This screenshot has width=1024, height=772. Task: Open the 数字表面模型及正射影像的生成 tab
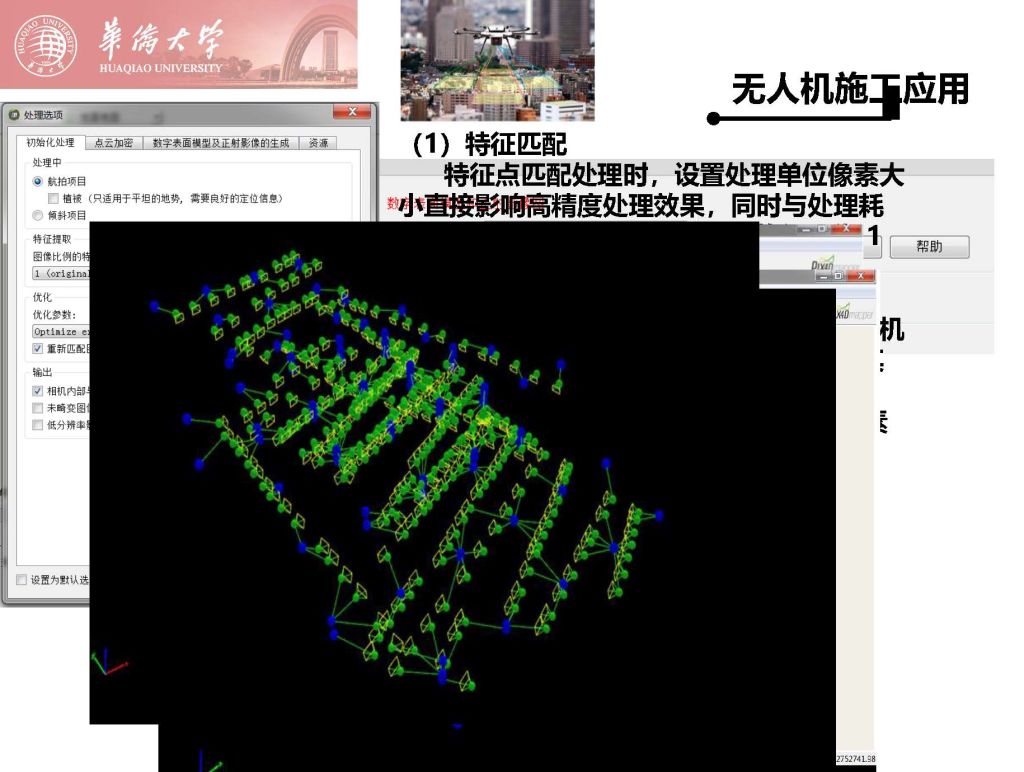click(x=220, y=143)
